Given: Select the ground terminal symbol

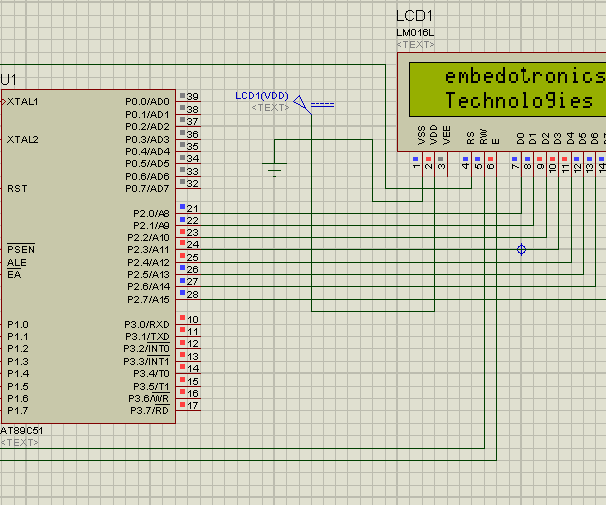Looking at the screenshot, I should click(274, 170).
